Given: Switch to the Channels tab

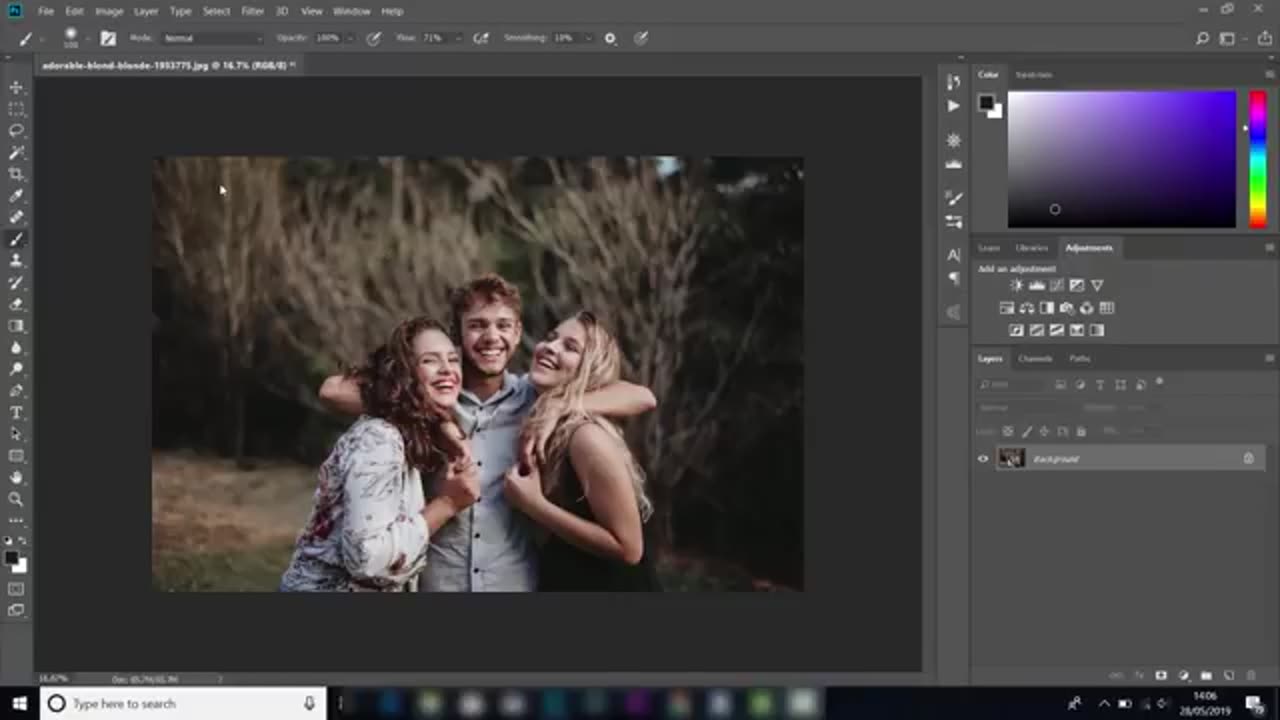Looking at the screenshot, I should (1035, 359).
